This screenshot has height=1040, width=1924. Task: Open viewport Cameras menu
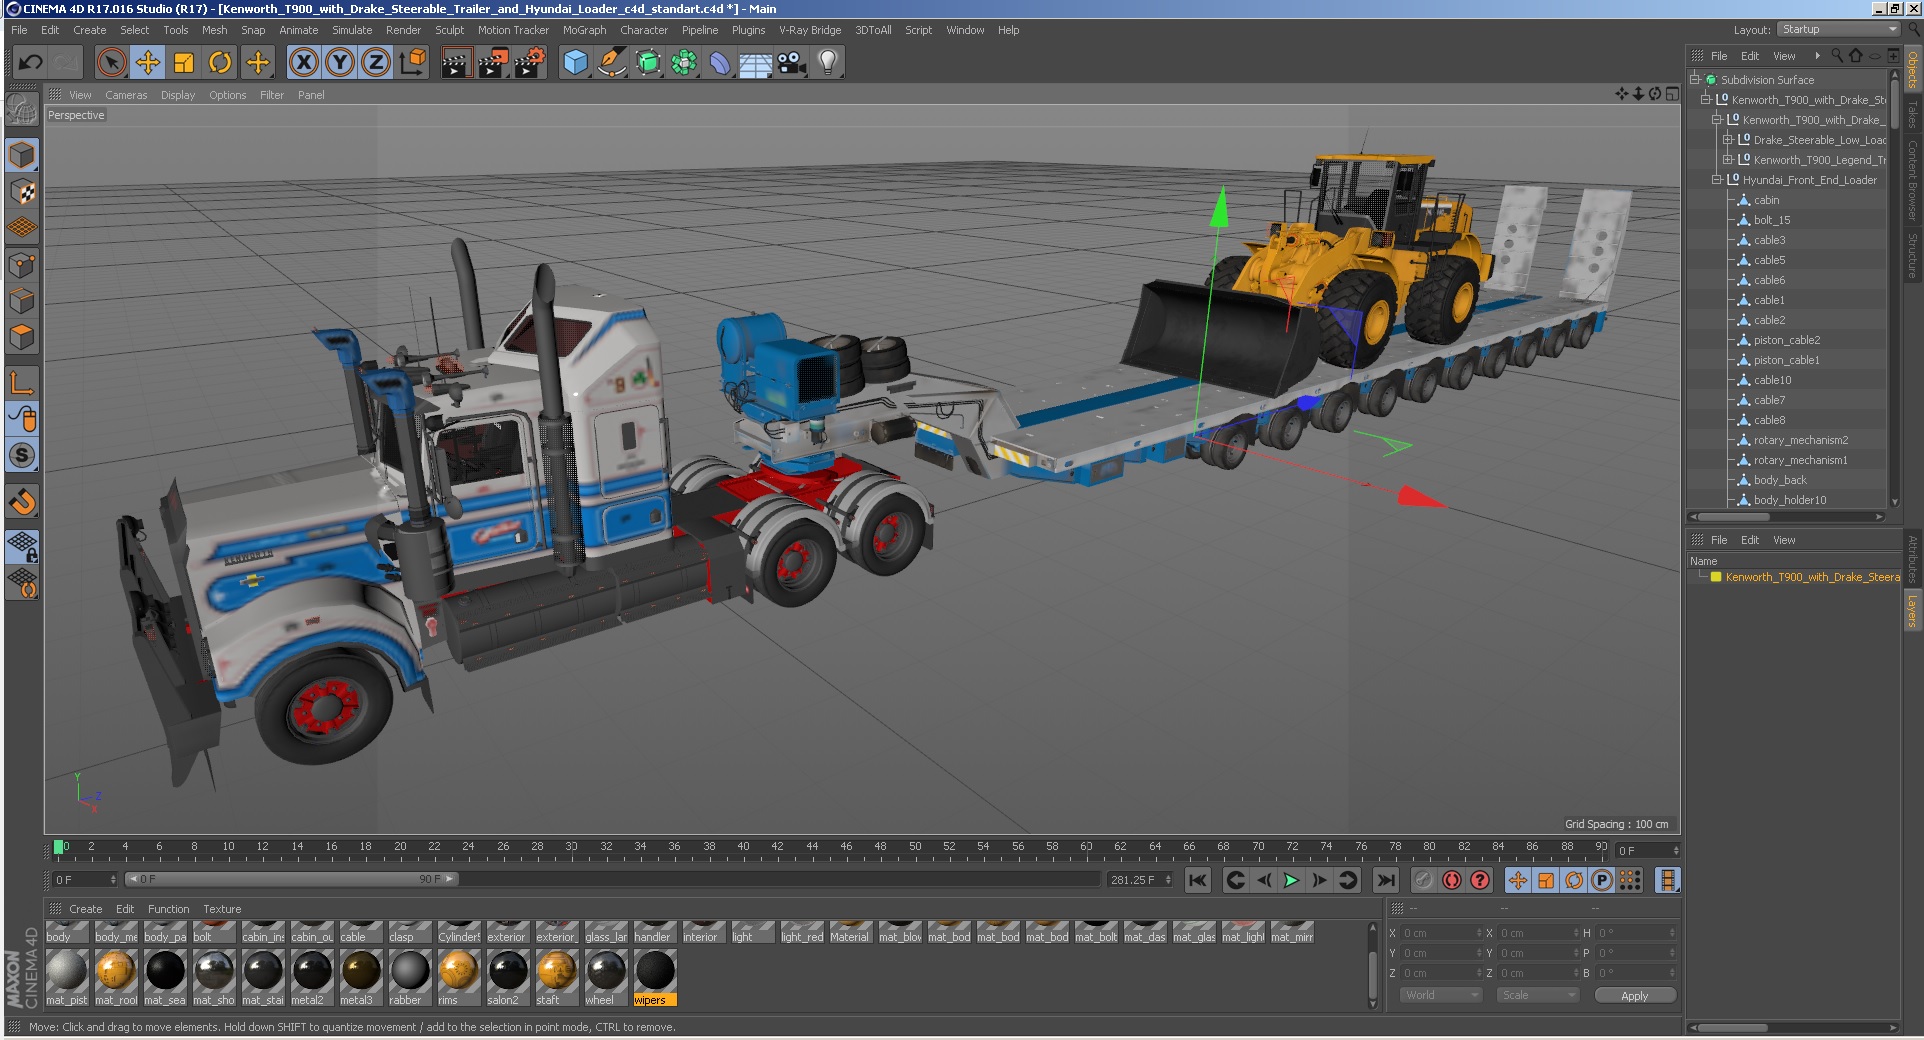click(x=126, y=95)
